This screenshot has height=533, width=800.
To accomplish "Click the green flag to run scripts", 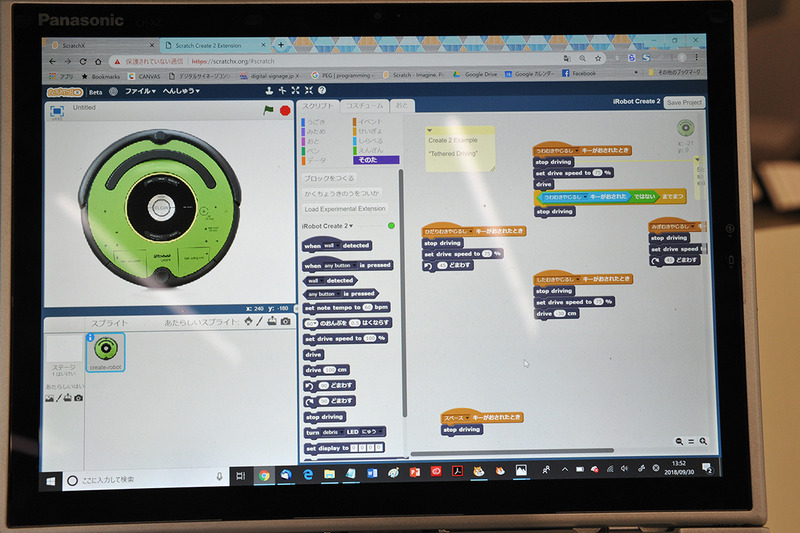I will click(268, 110).
